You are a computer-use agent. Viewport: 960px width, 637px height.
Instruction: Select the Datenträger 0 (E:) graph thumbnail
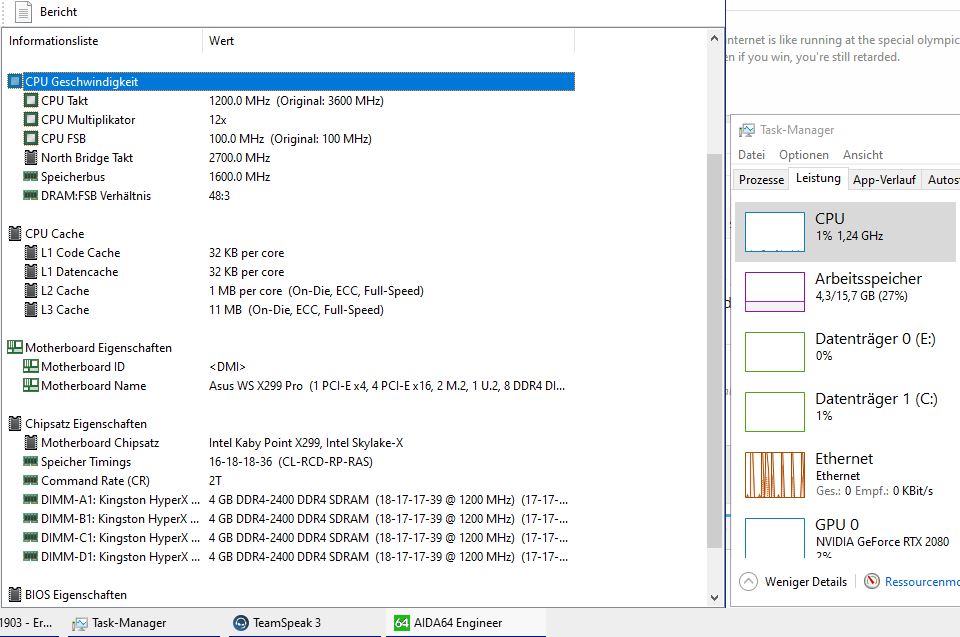point(774,352)
